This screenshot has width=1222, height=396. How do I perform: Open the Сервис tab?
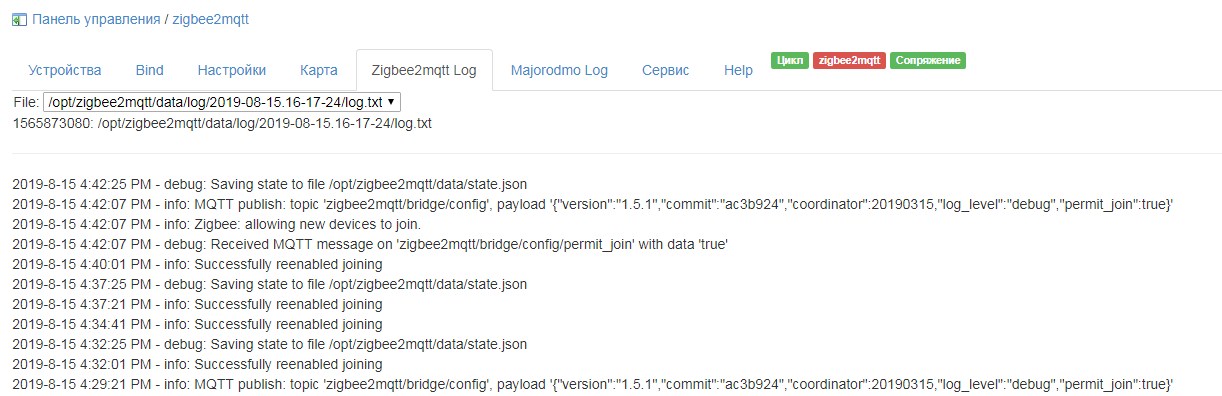click(x=666, y=70)
